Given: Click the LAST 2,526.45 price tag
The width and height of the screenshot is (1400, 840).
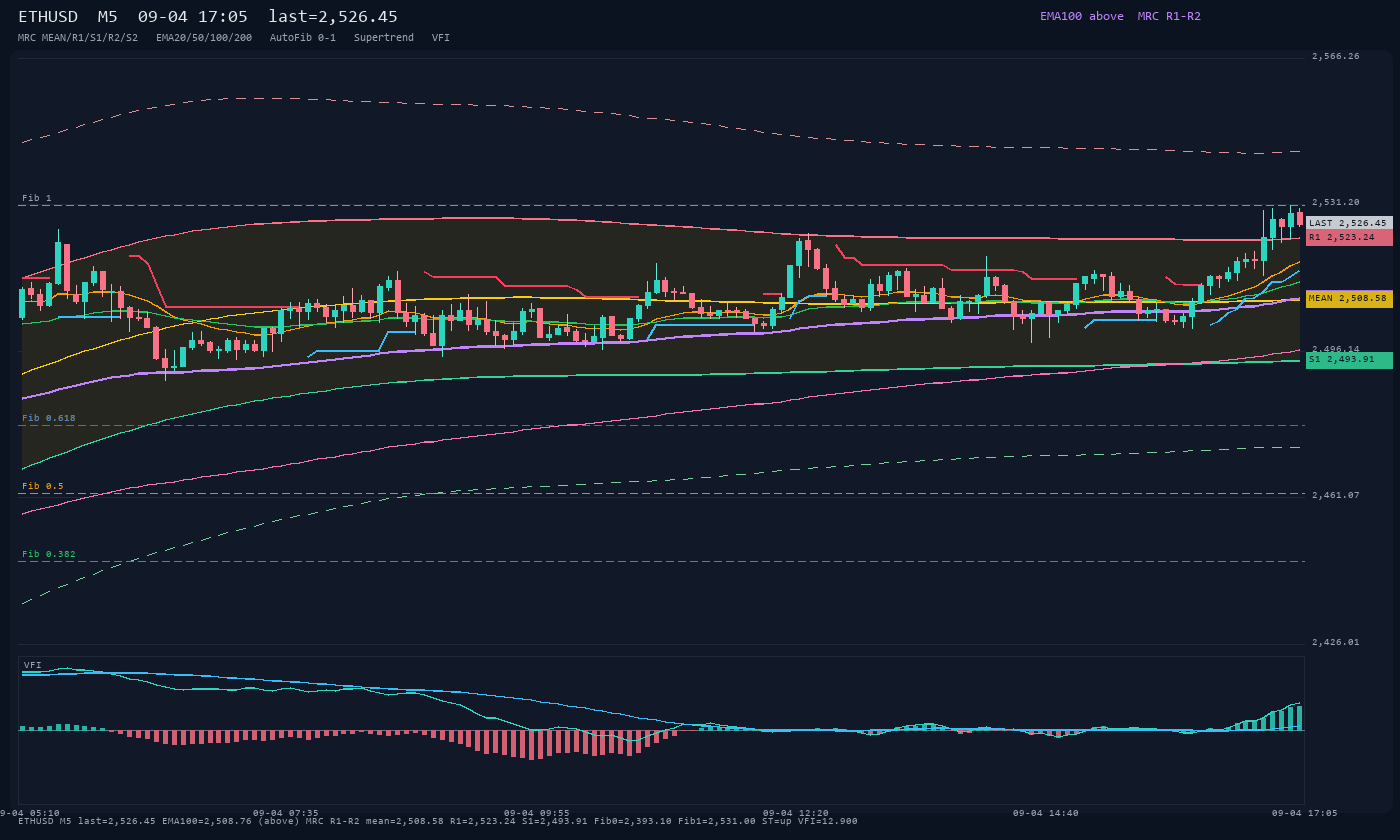Looking at the screenshot, I should tap(1349, 223).
